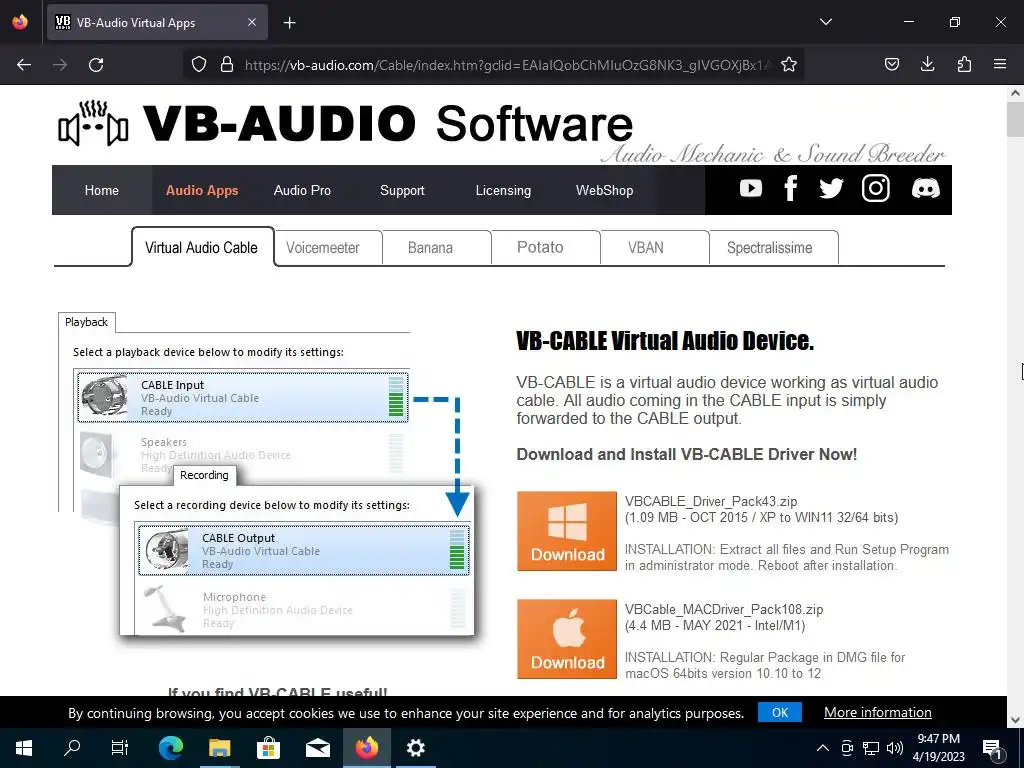The height and width of the screenshot is (768, 1024).
Task: Reload the current page
Action: pyautogui.click(x=96, y=65)
